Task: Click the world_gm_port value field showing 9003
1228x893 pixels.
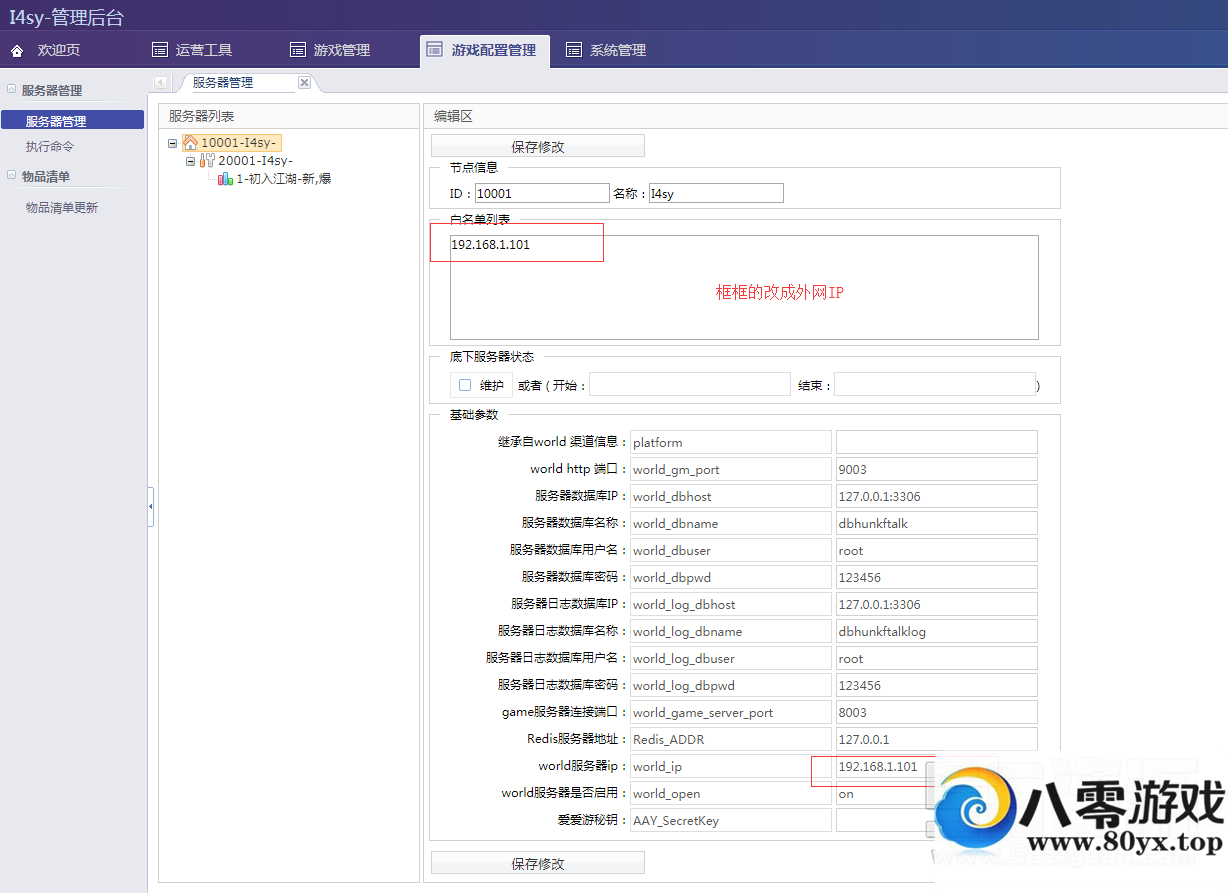Action: [x=936, y=469]
